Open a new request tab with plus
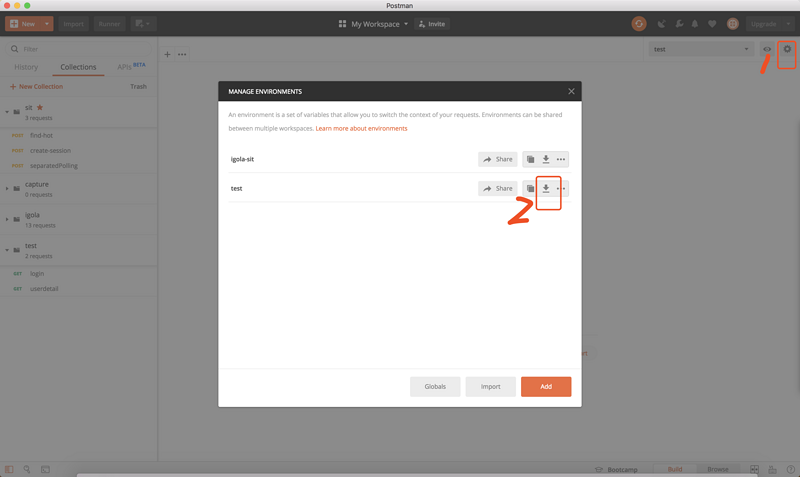The height and width of the screenshot is (477, 800). pyautogui.click(x=167, y=54)
